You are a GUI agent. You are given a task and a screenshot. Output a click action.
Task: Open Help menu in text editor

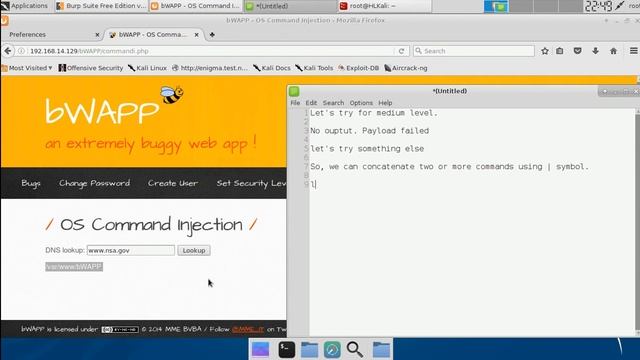(x=385, y=103)
